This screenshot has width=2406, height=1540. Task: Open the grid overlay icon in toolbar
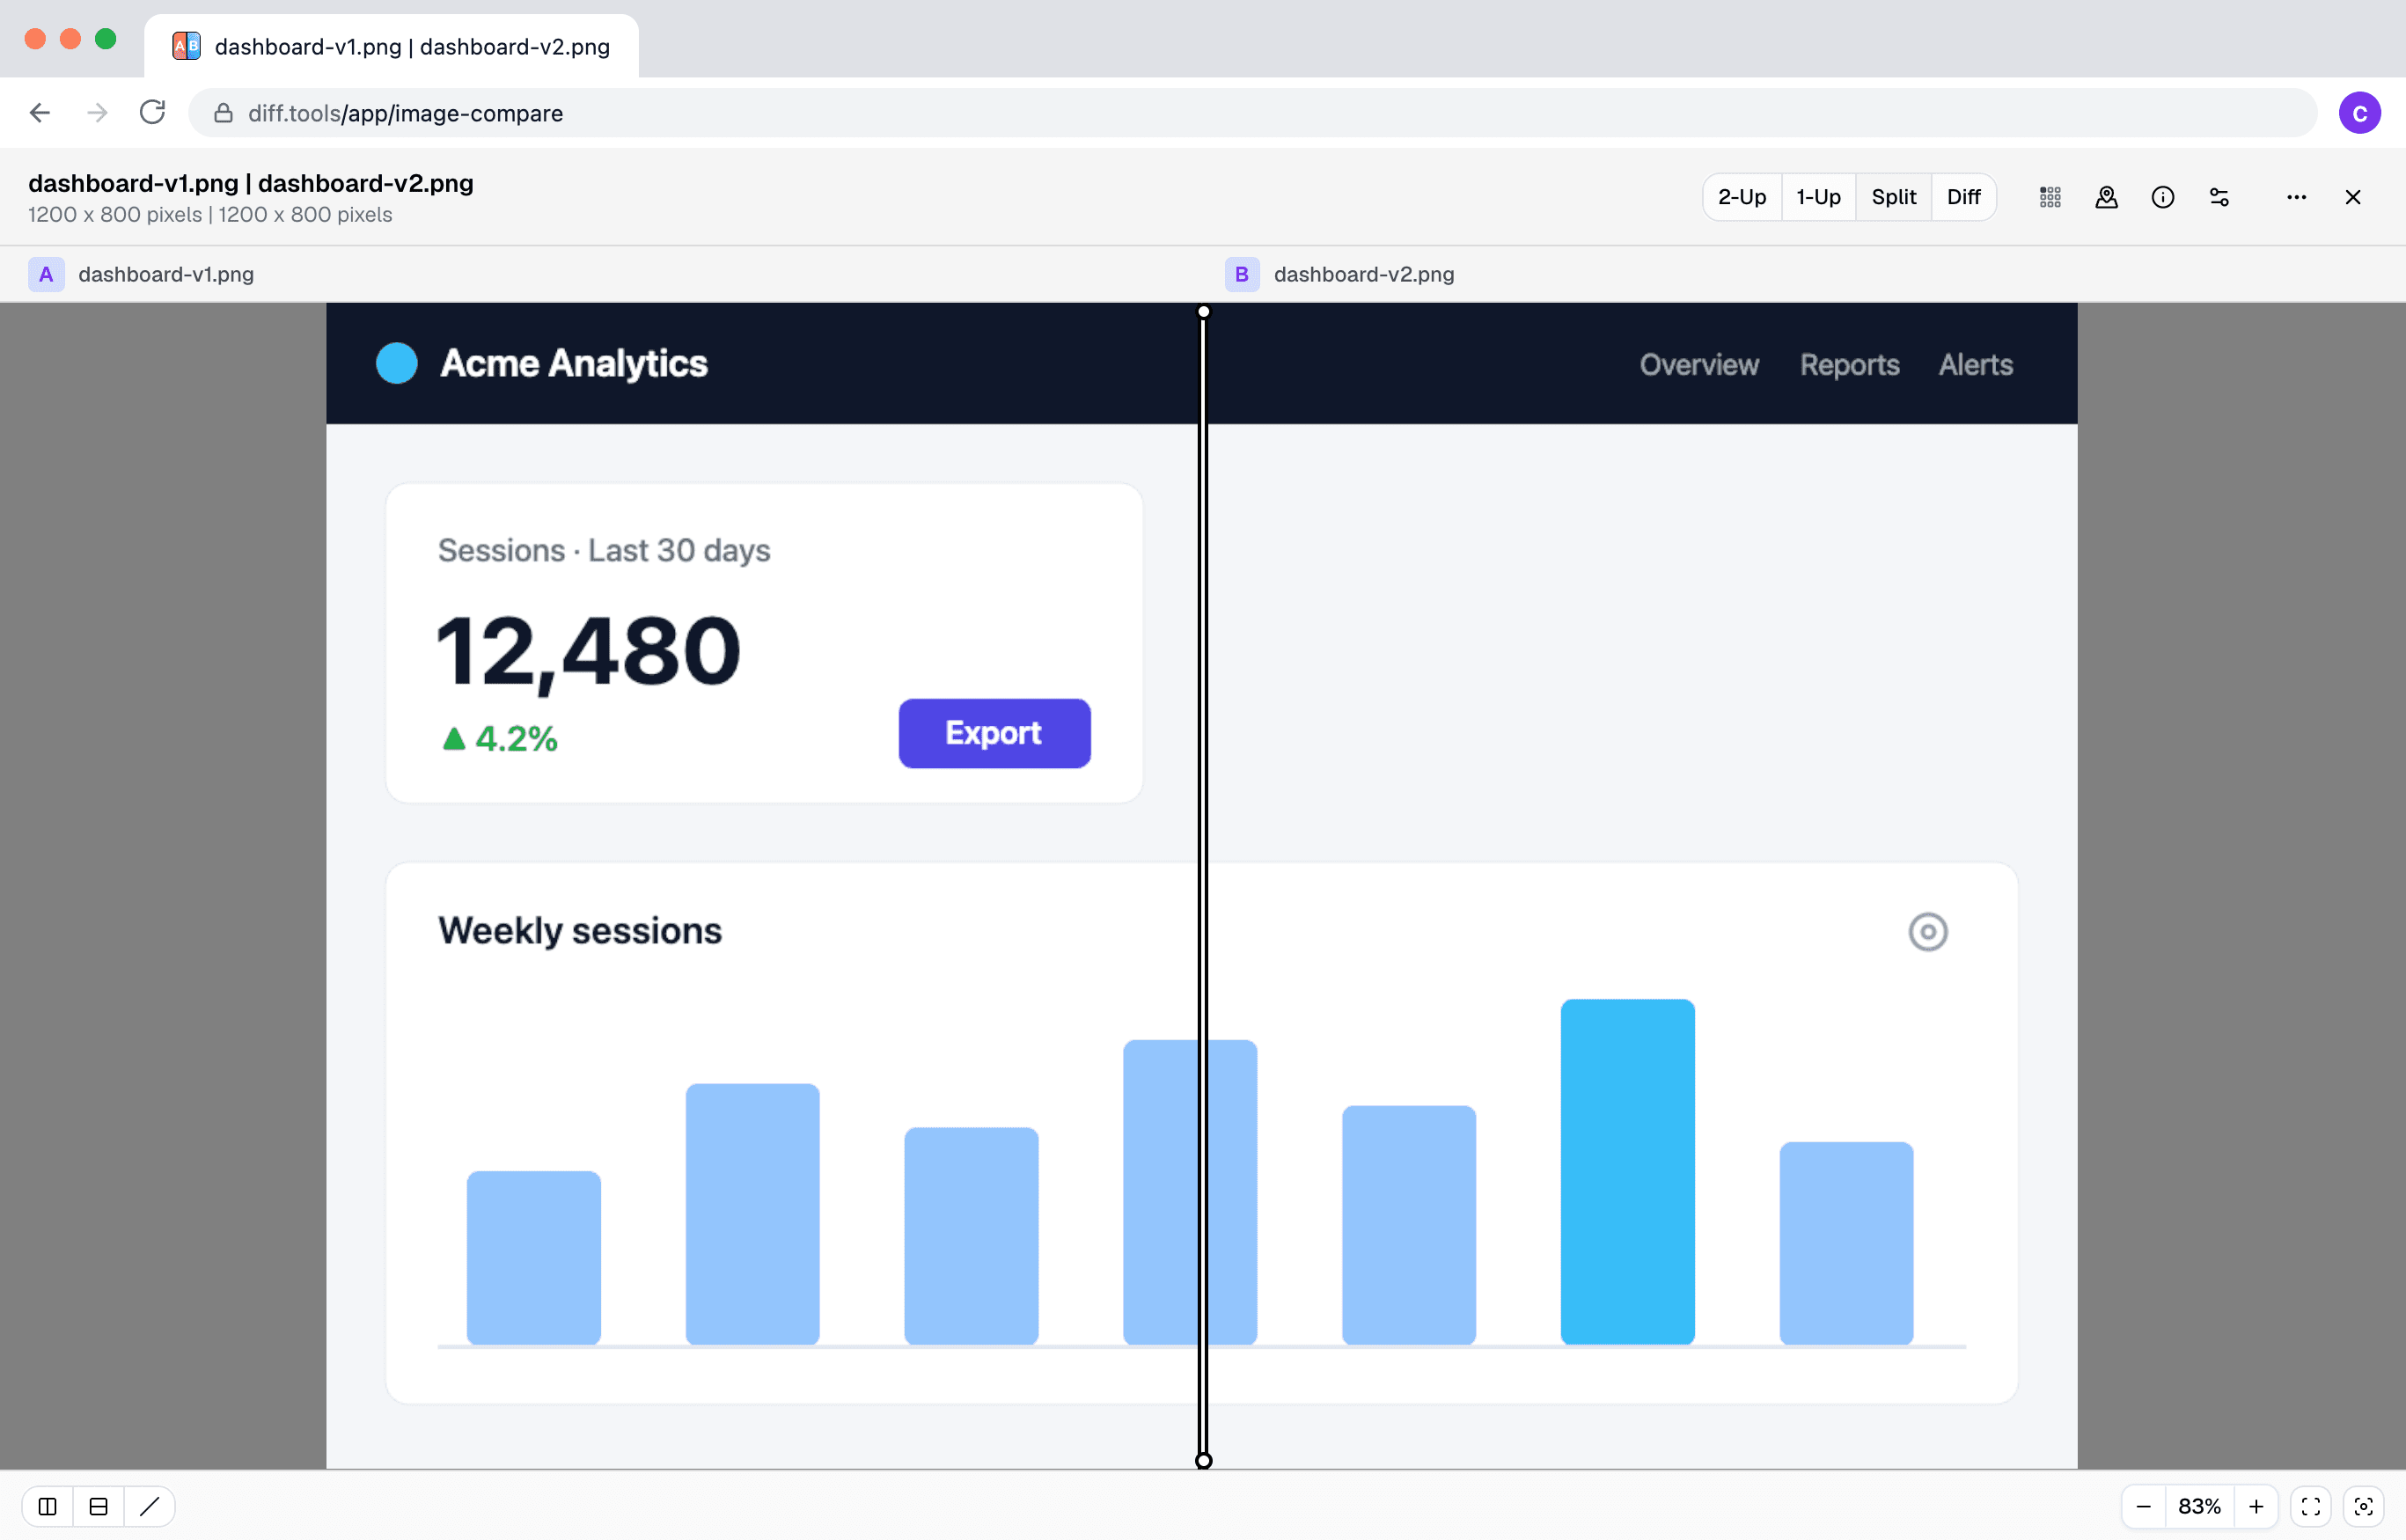tap(2050, 197)
